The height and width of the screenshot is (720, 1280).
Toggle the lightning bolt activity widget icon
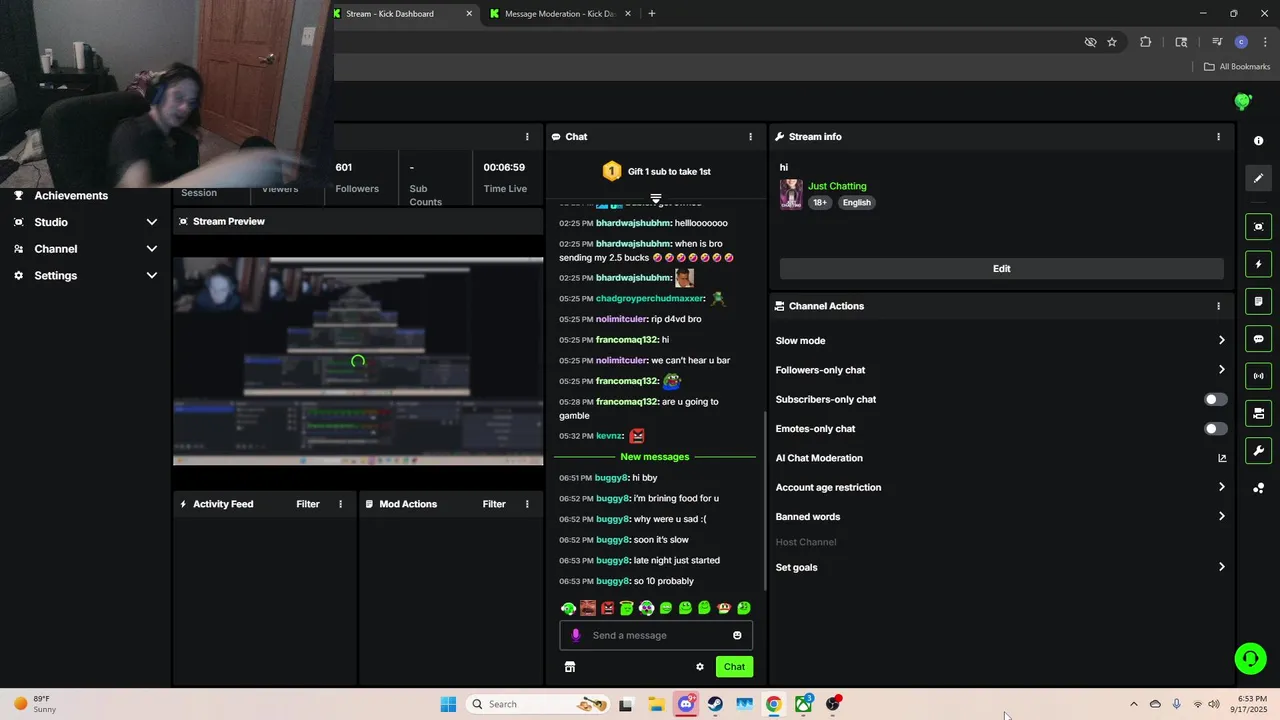click(x=1258, y=264)
